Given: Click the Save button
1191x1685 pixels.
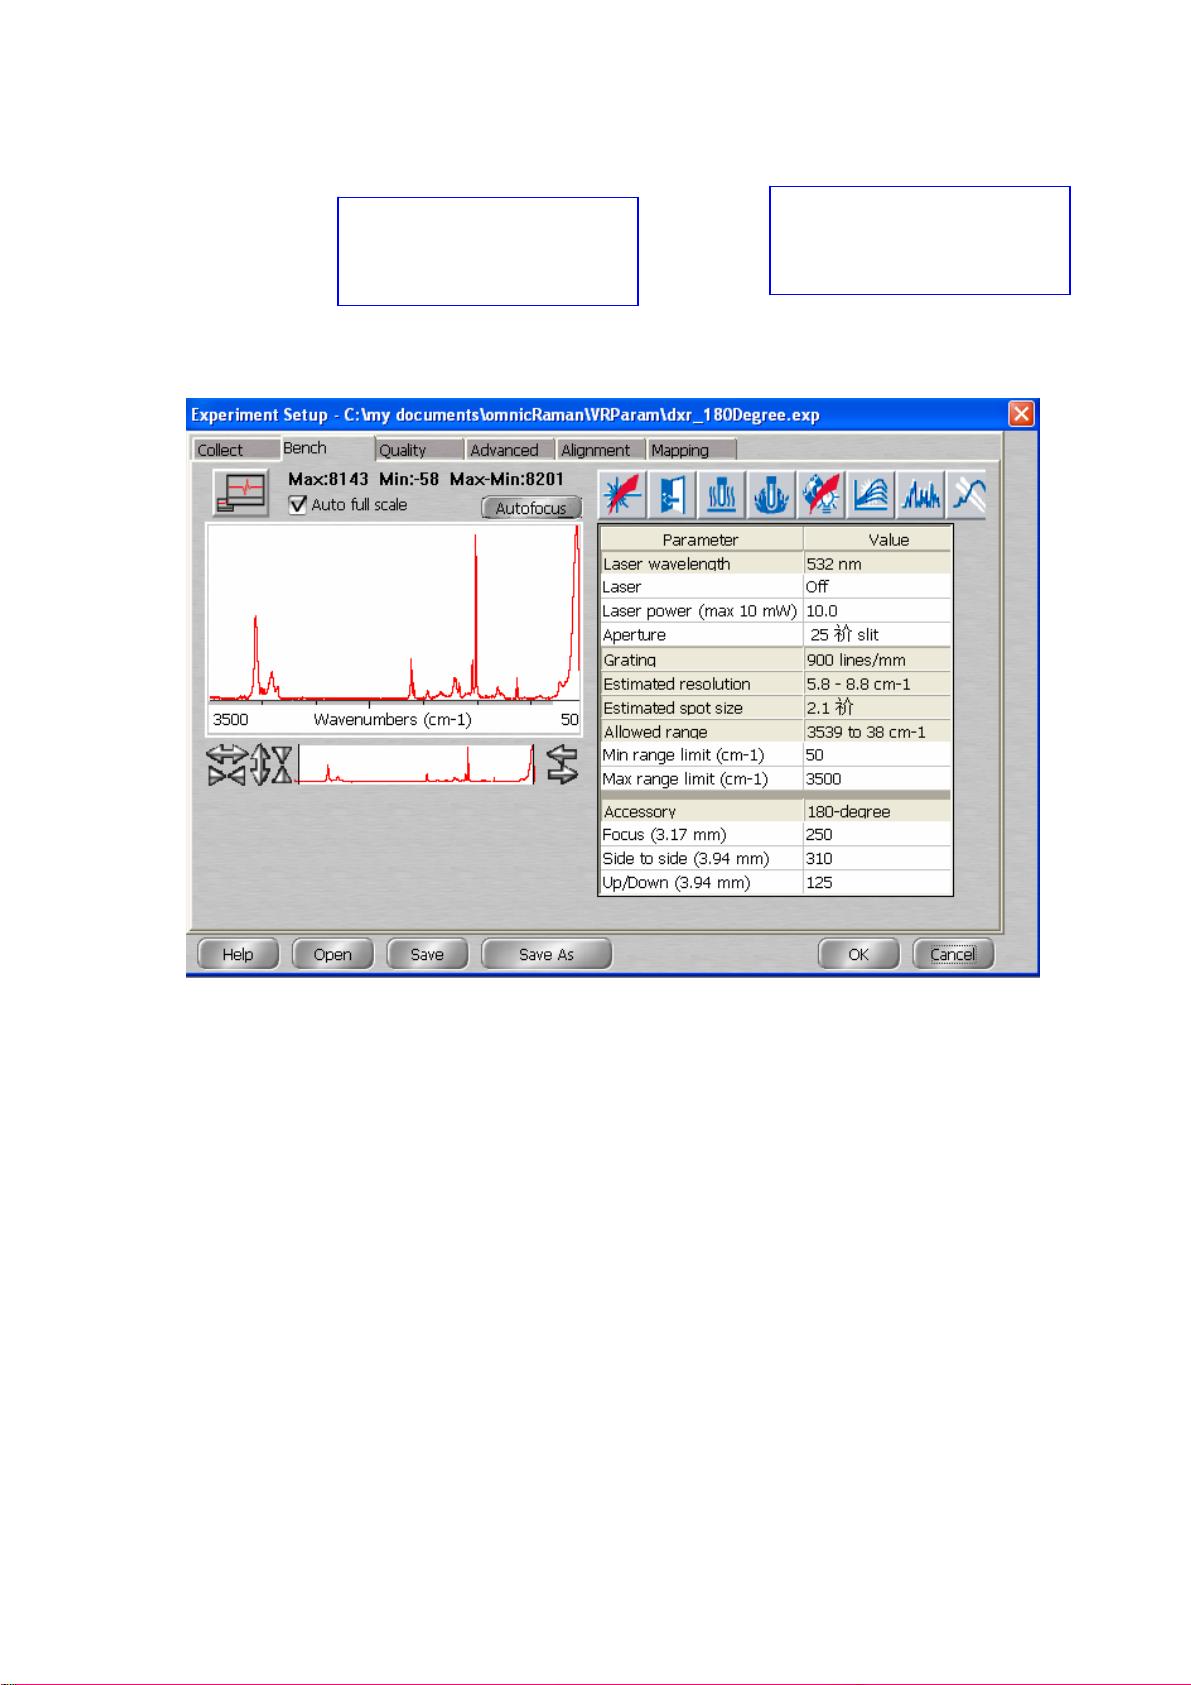Looking at the screenshot, I should (x=427, y=954).
